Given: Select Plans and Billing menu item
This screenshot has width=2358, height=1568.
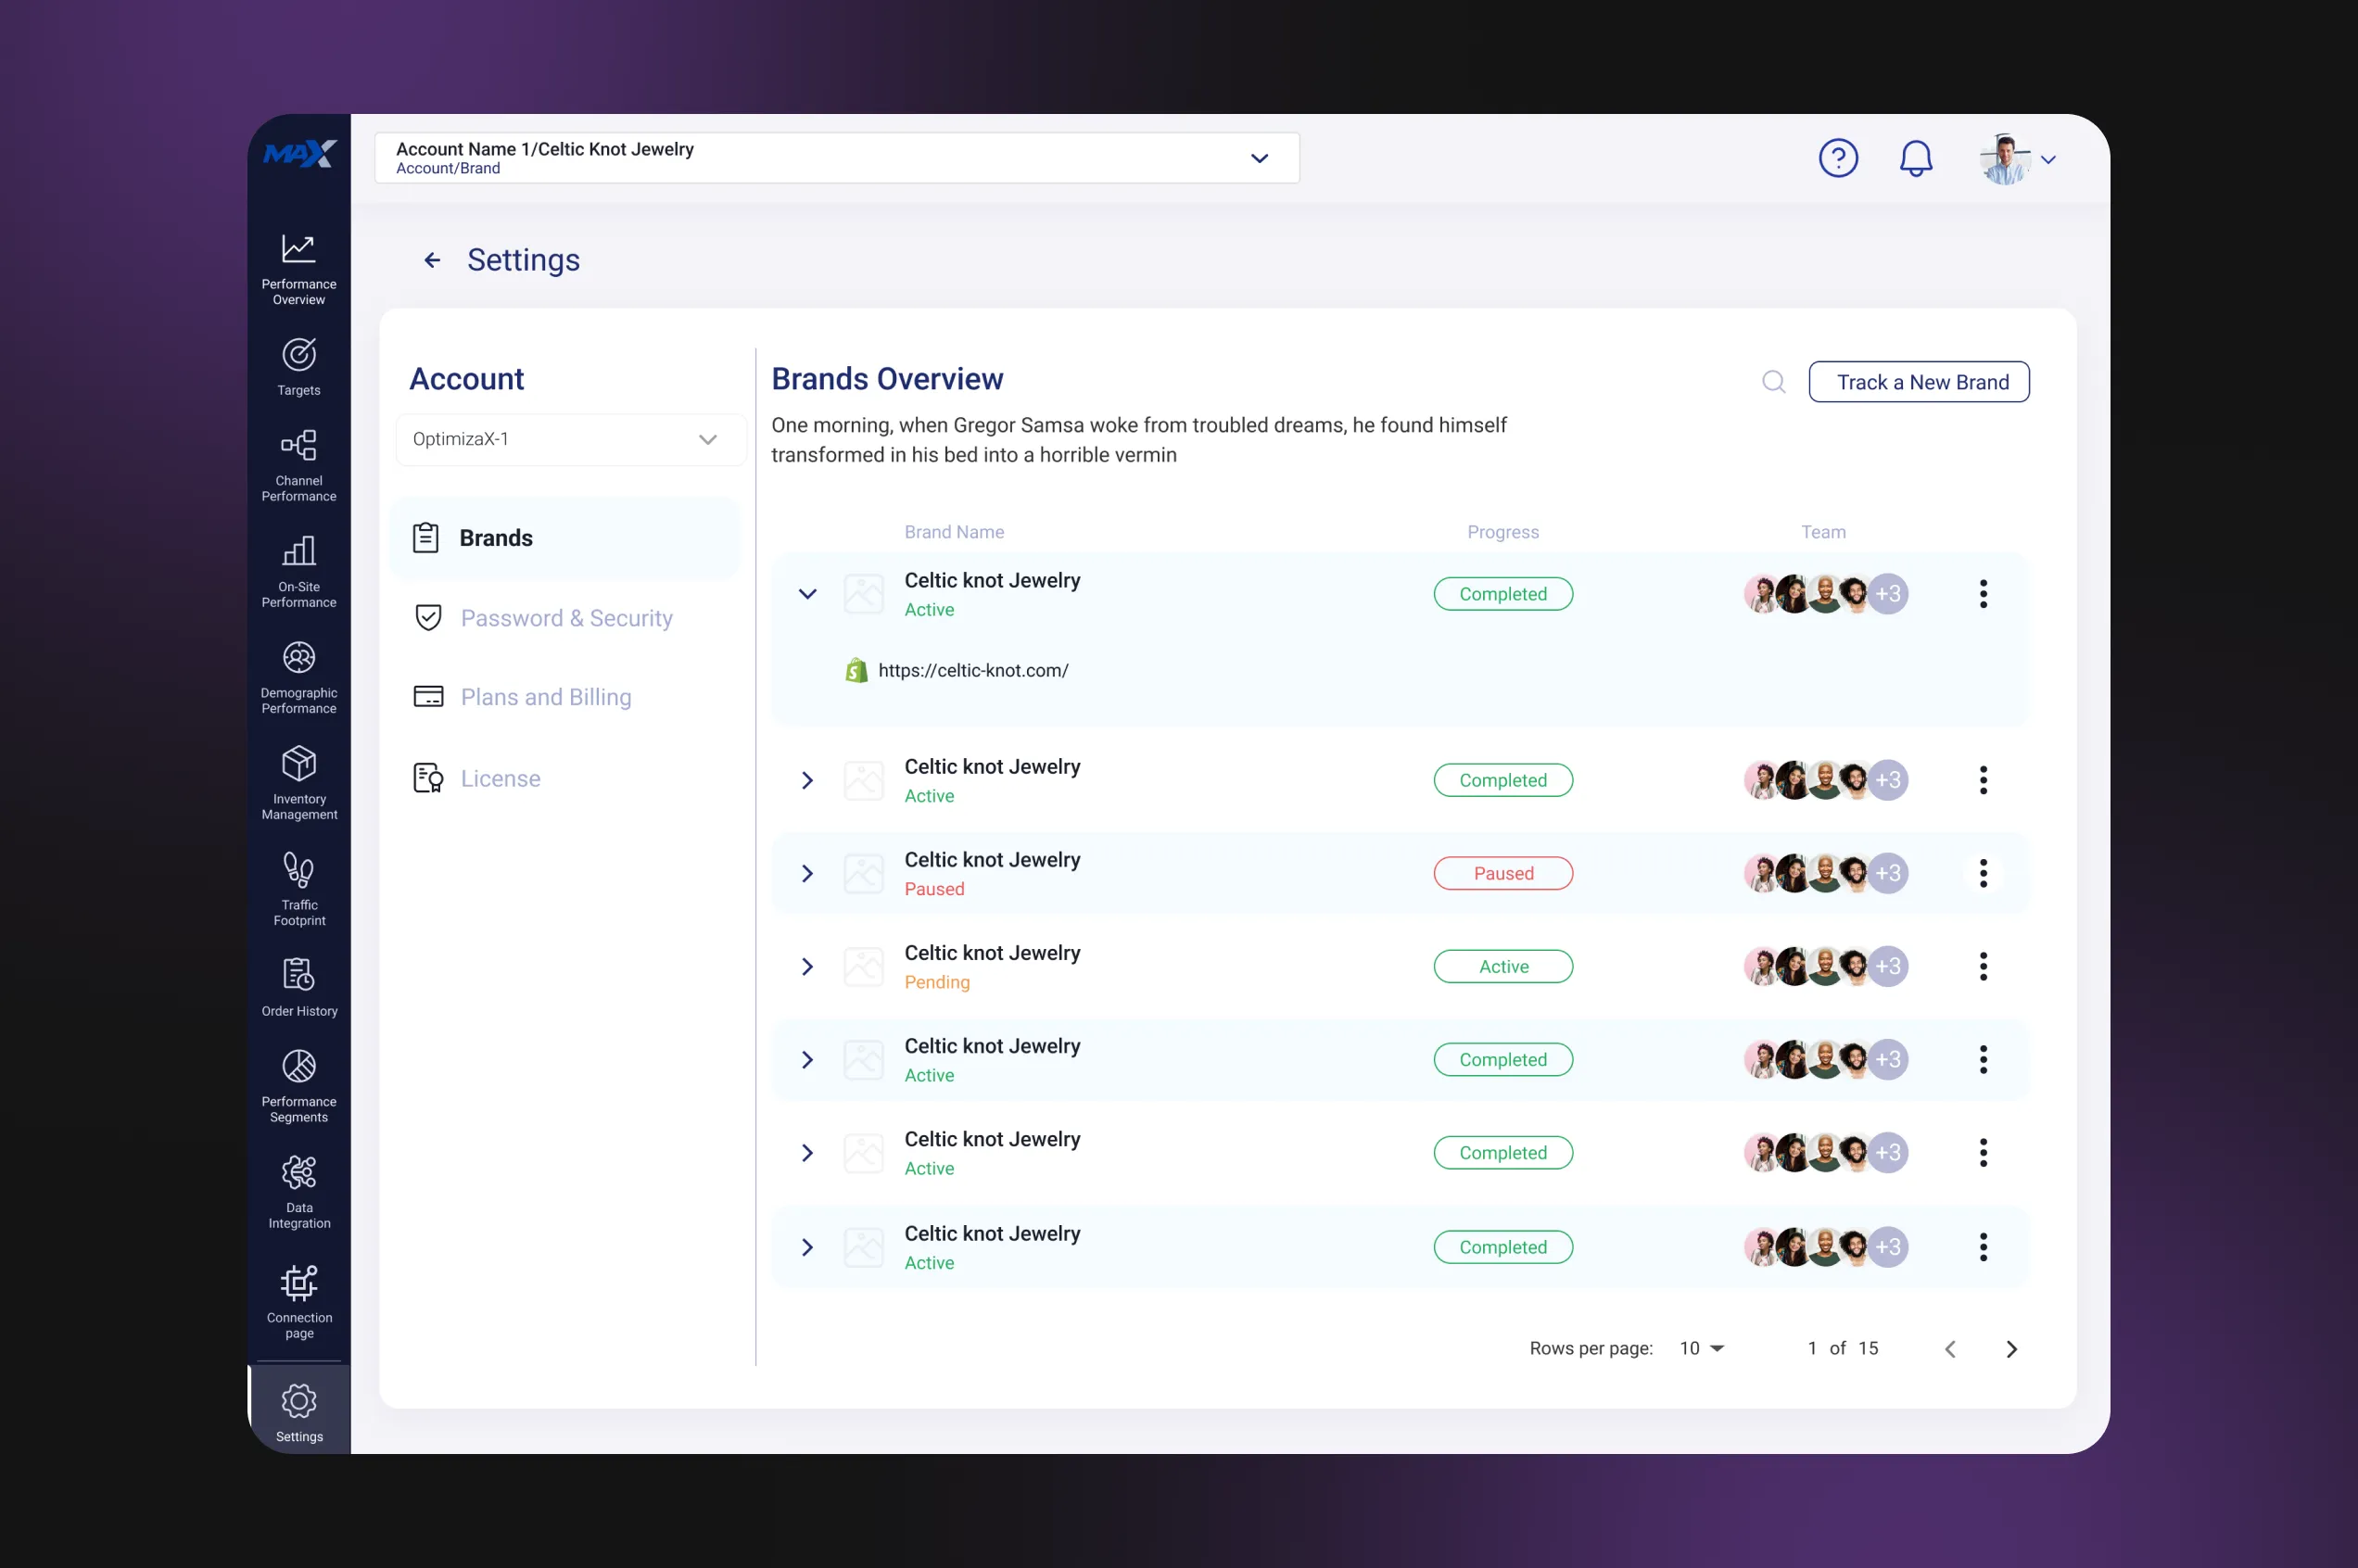Looking at the screenshot, I should 545,697.
